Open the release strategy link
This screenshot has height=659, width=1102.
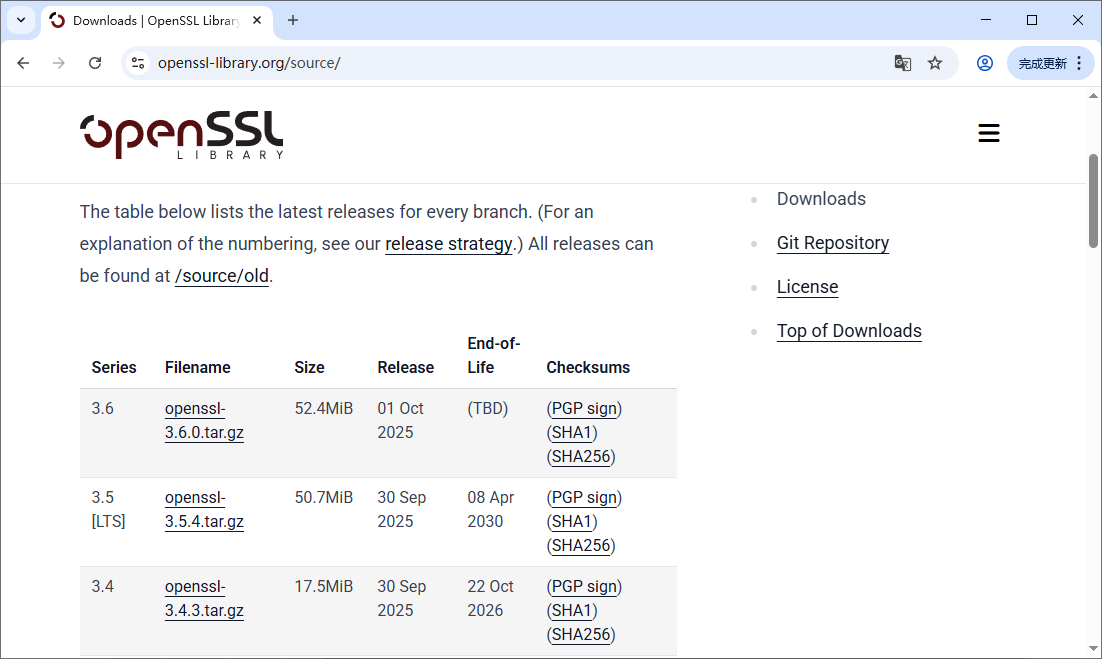(x=448, y=244)
